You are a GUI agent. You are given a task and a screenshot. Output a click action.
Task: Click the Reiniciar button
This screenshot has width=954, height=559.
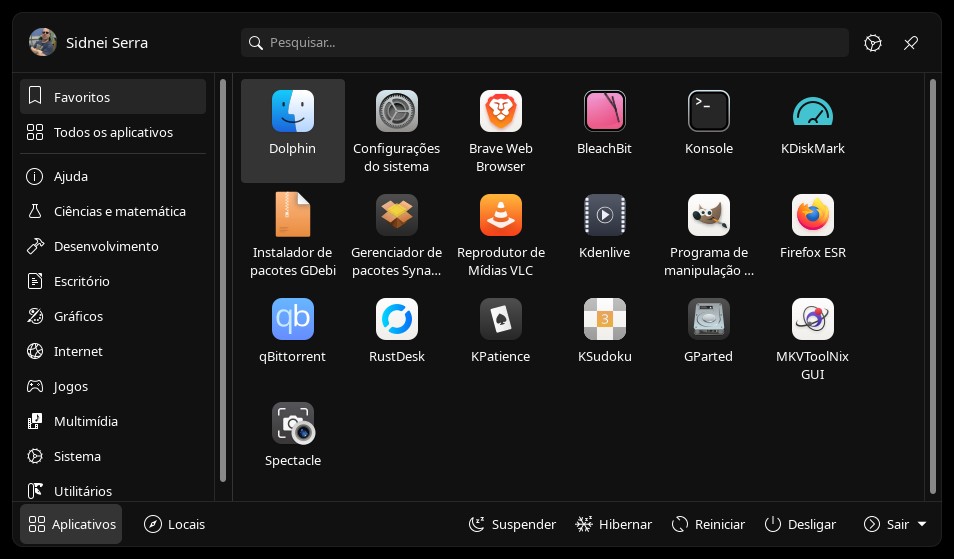708,524
